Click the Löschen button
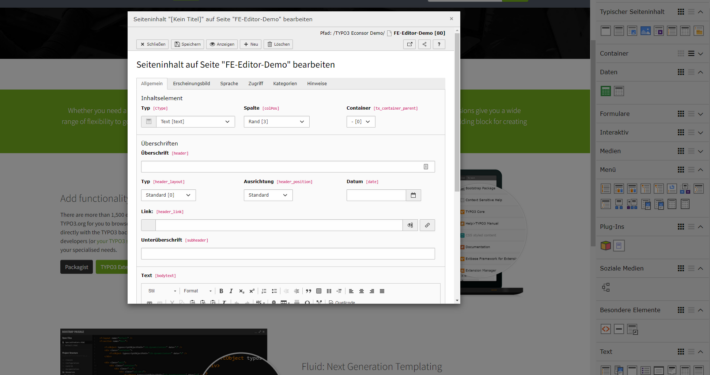 278,44
